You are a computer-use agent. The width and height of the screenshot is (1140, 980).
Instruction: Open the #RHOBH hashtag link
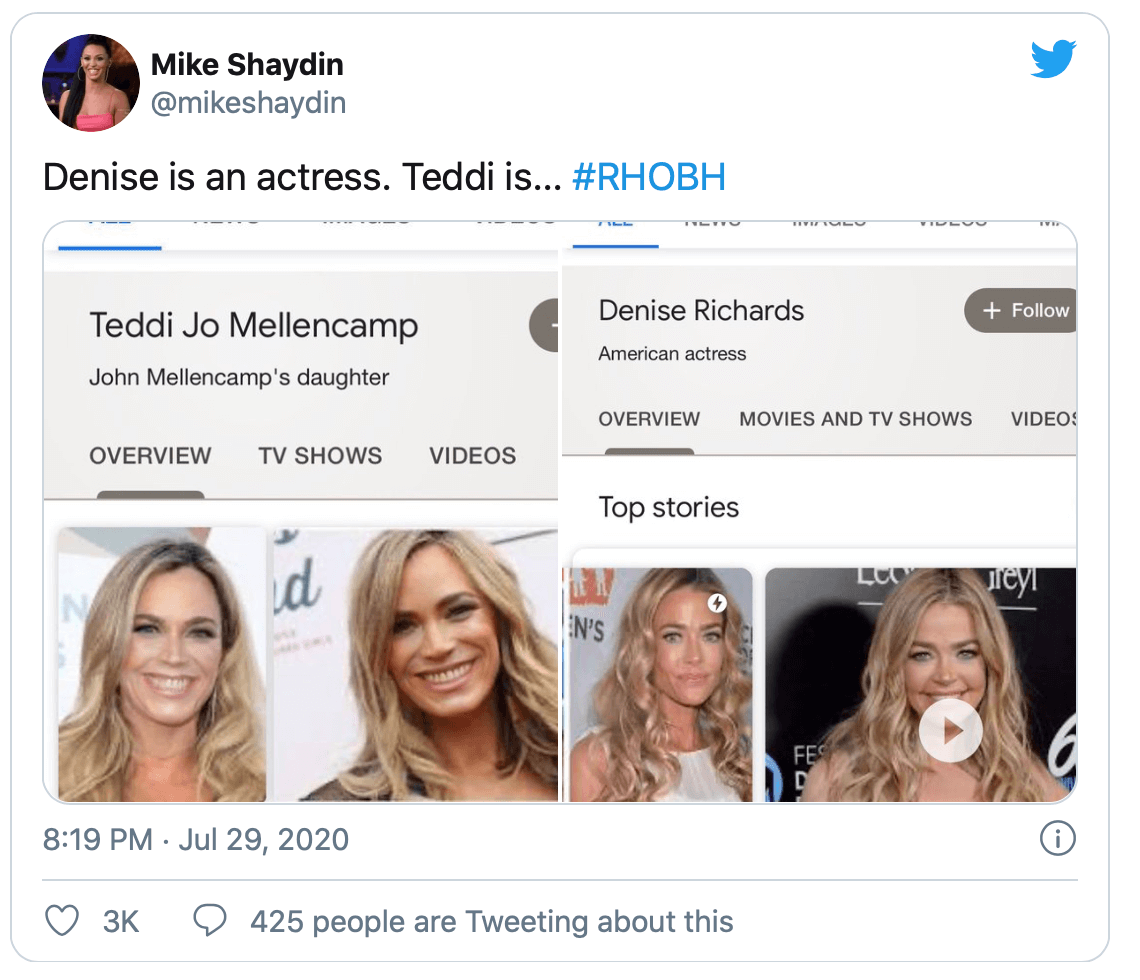pyautogui.click(x=648, y=178)
